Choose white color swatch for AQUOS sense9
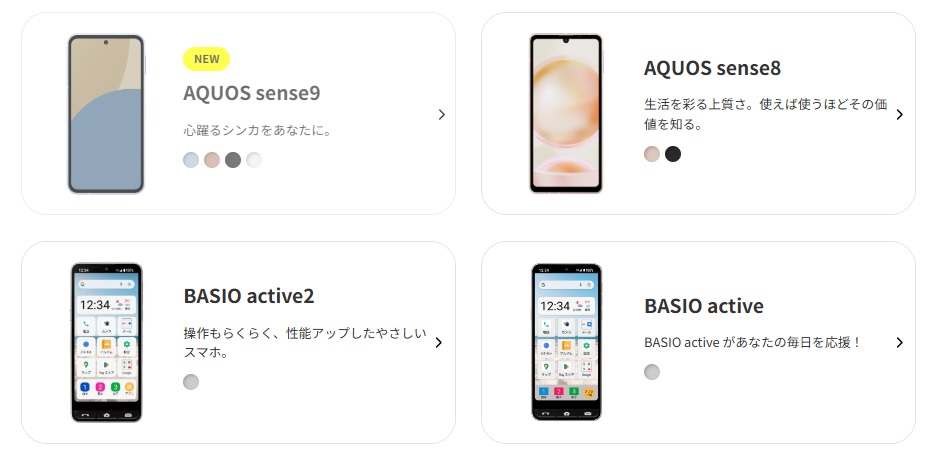947x475 pixels. [x=254, y=160]
